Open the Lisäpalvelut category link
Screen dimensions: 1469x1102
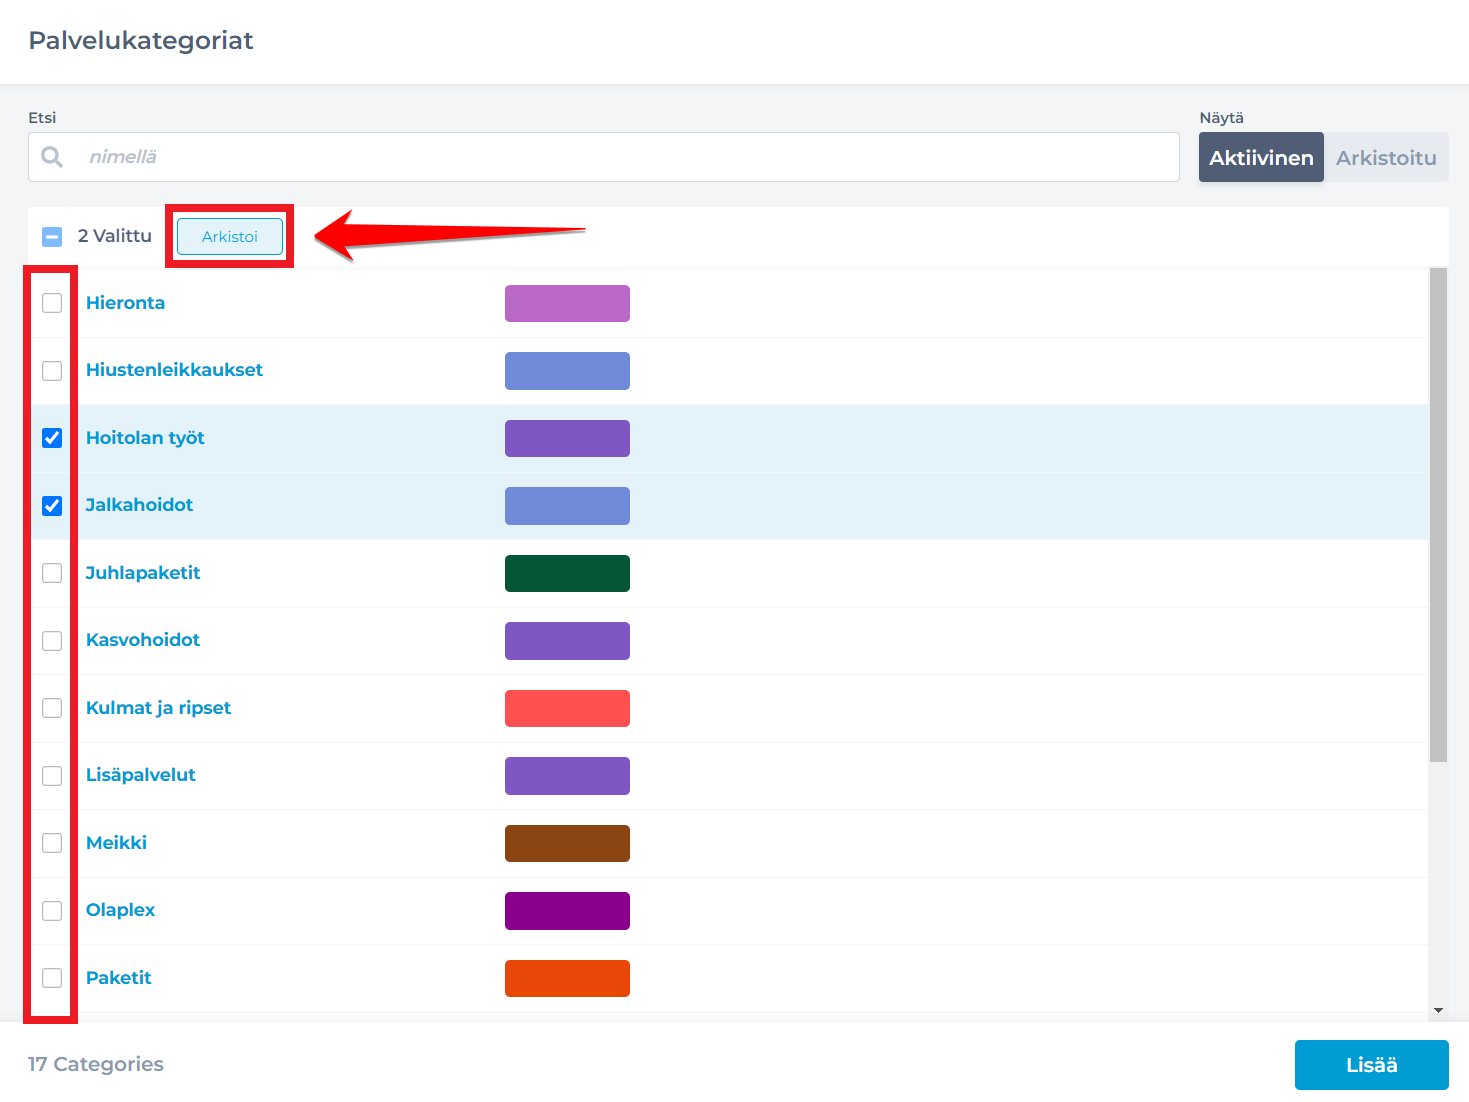[141, 775]
